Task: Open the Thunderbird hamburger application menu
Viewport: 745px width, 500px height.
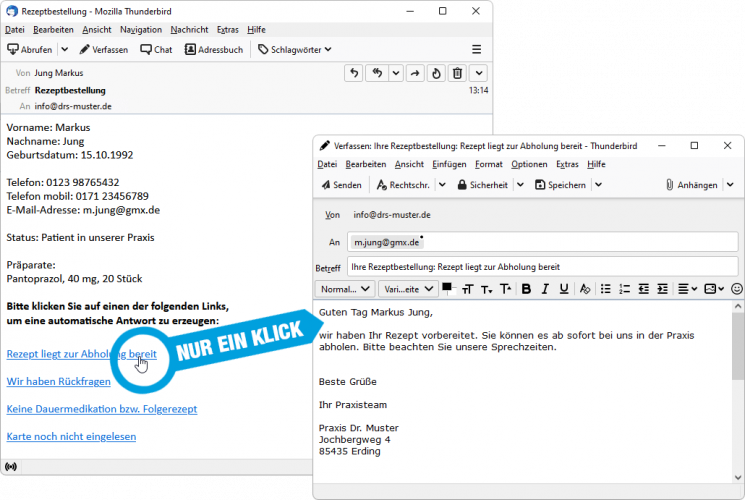Action: pos(476,49)
